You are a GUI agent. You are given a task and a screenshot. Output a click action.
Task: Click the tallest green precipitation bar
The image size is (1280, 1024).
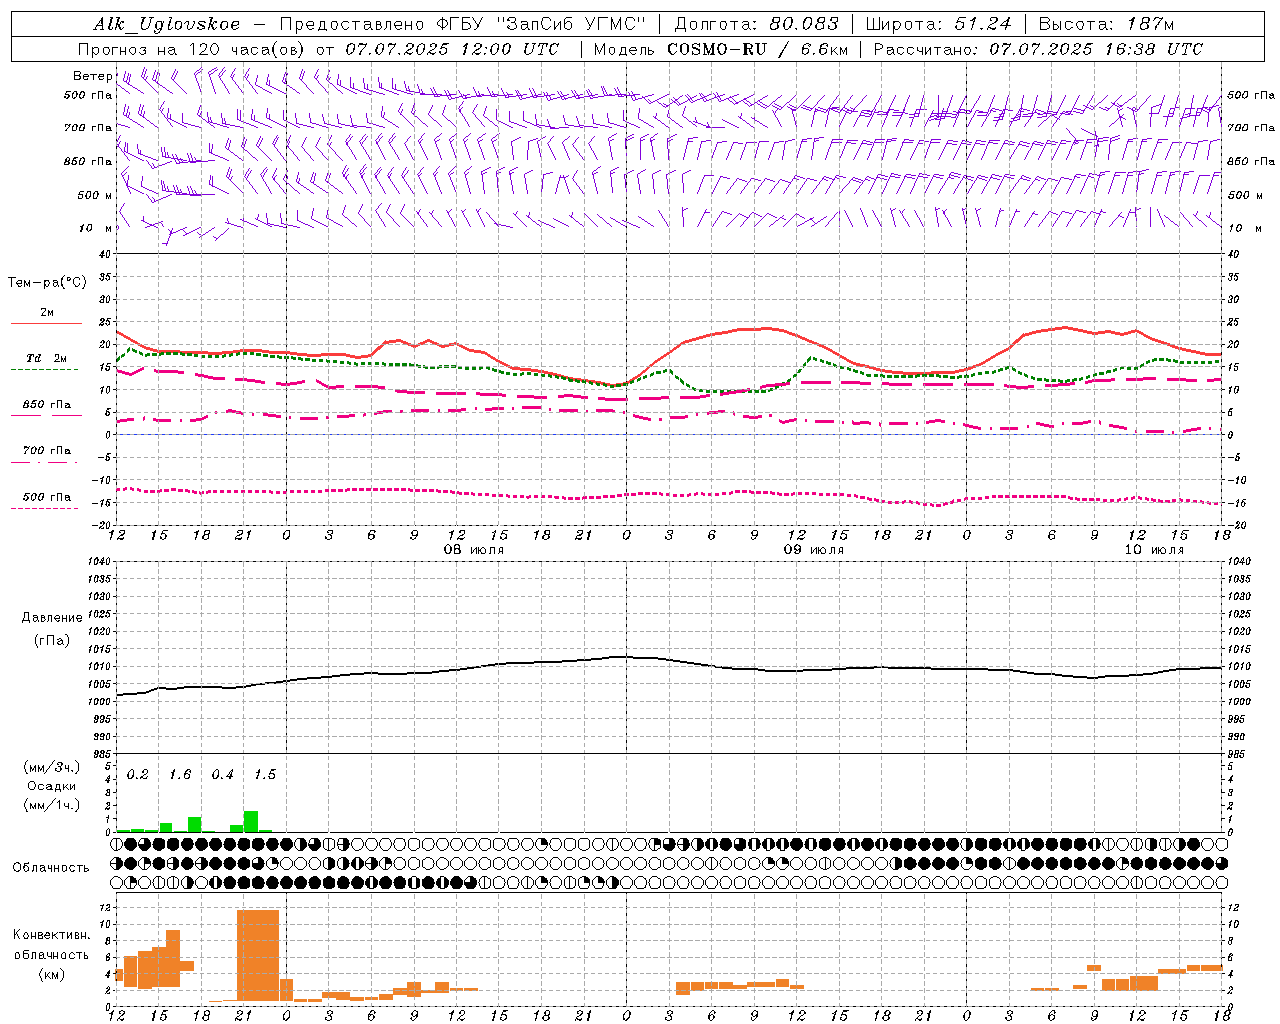pos(251,821)
